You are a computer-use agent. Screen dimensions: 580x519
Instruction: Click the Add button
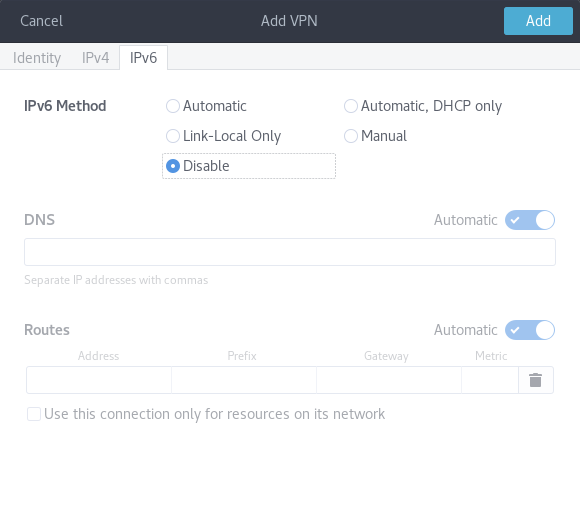pyautogui.click(x=538, y=21)
